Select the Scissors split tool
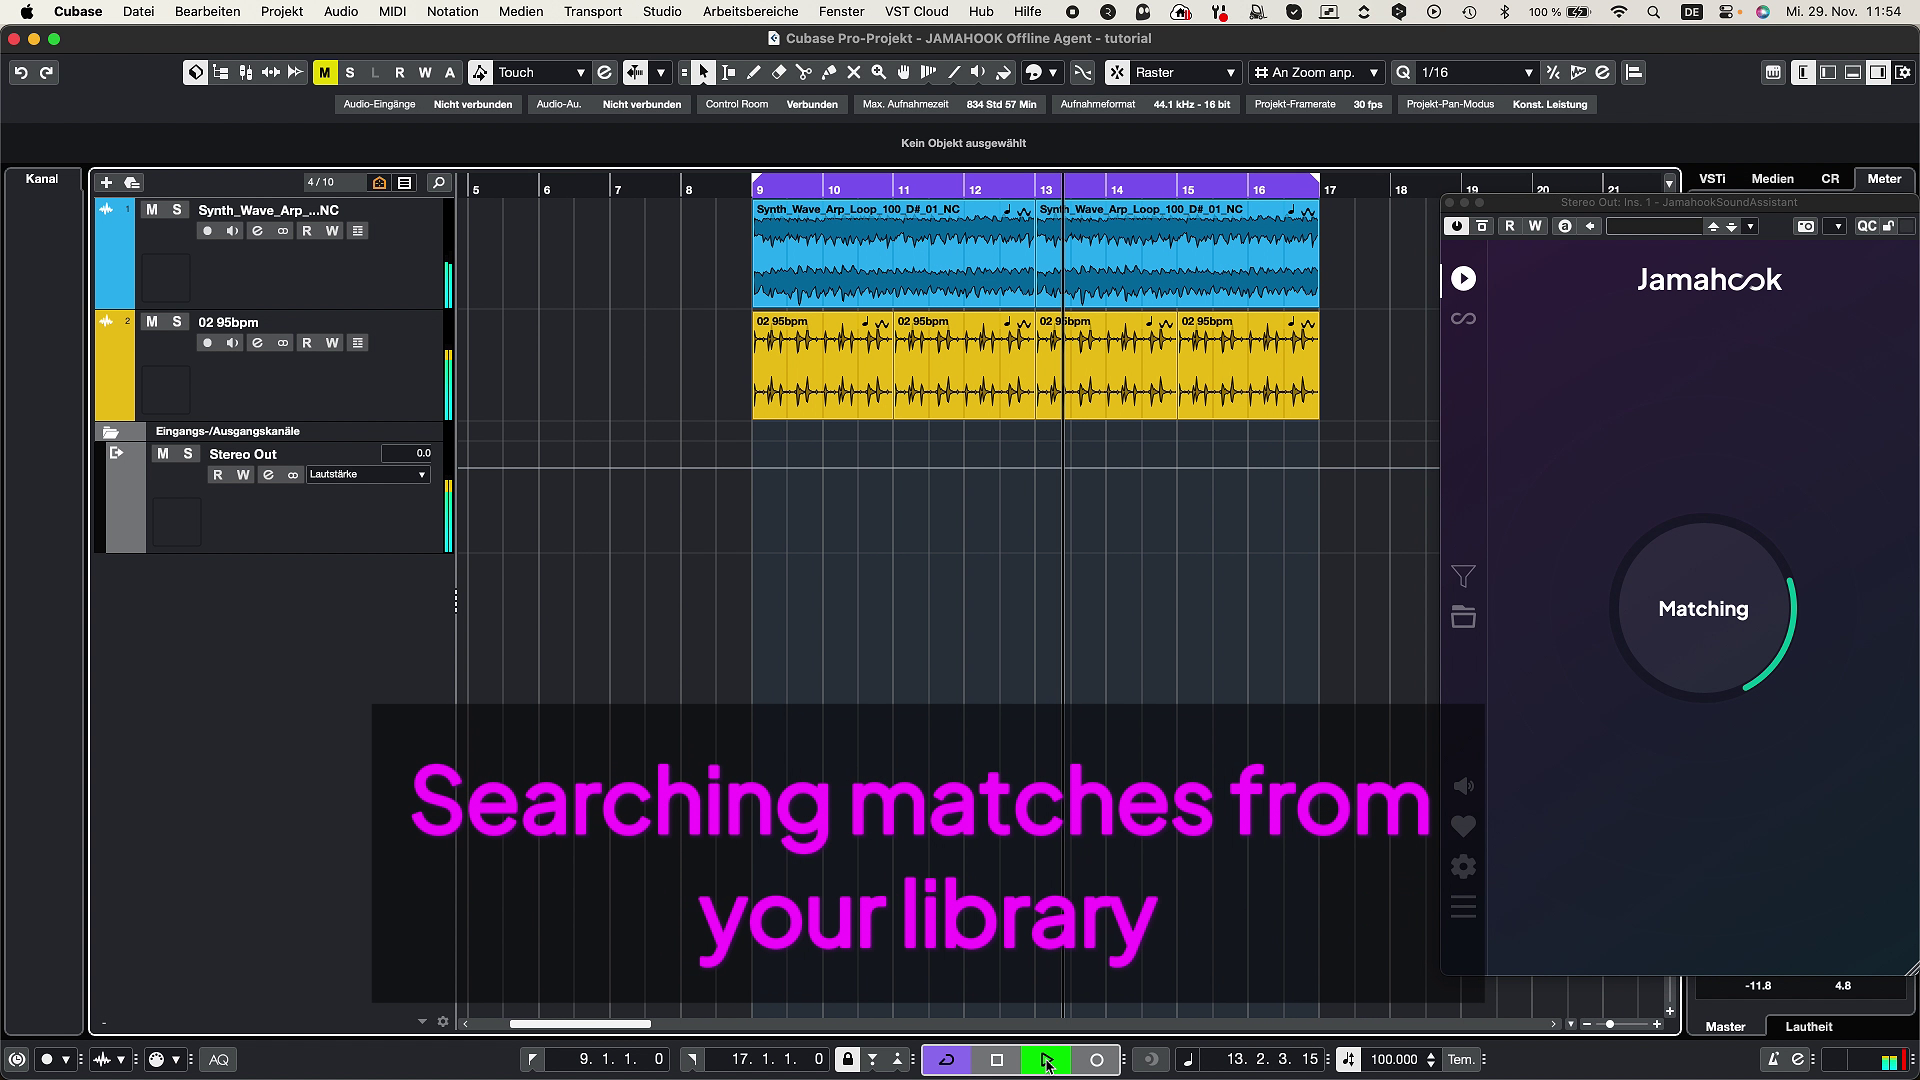This screenshot has width=1920, height=1080. coord(804,72)
